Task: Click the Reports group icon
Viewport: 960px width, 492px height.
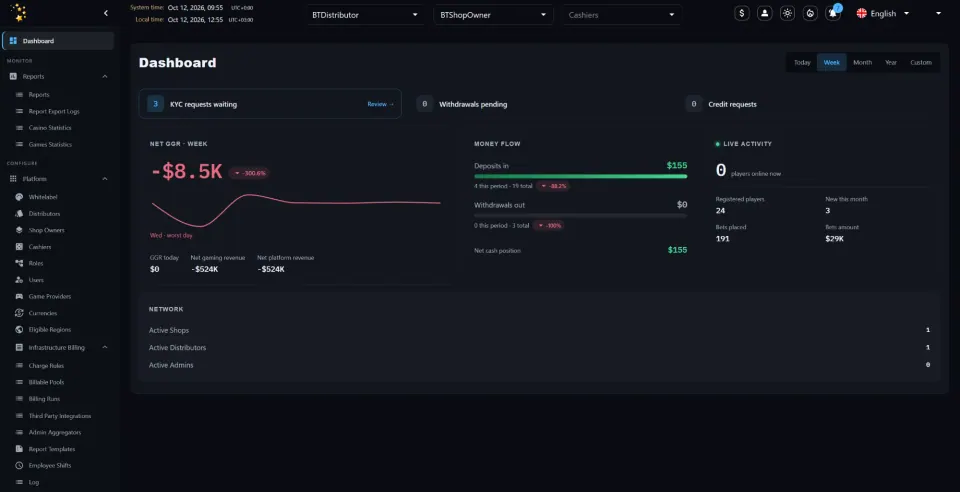Action: pyautogui.click(x=13, y=76)
